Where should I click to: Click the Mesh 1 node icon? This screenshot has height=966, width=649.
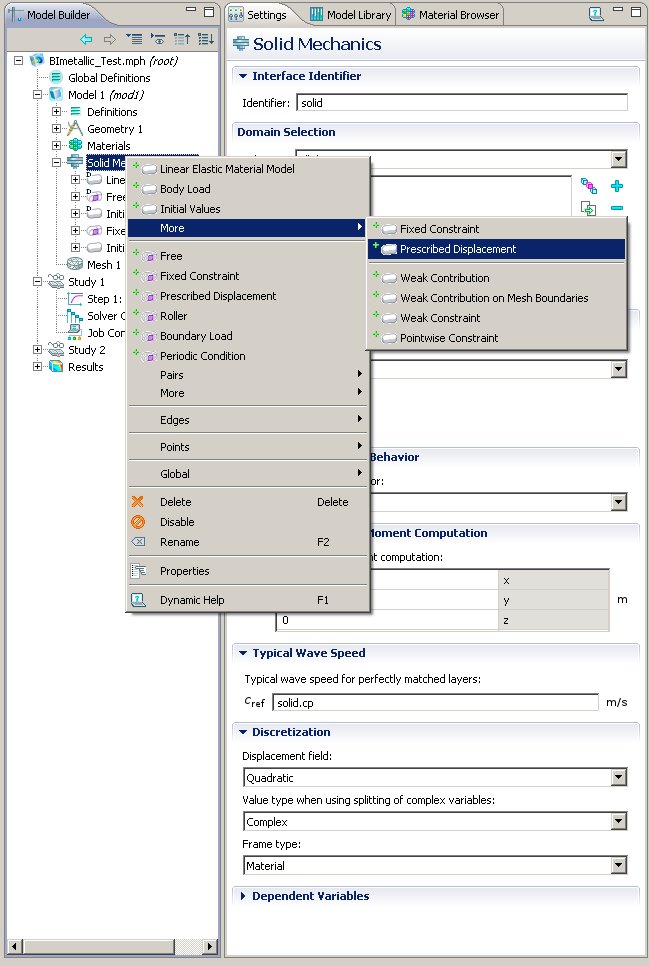coord(74,265)
